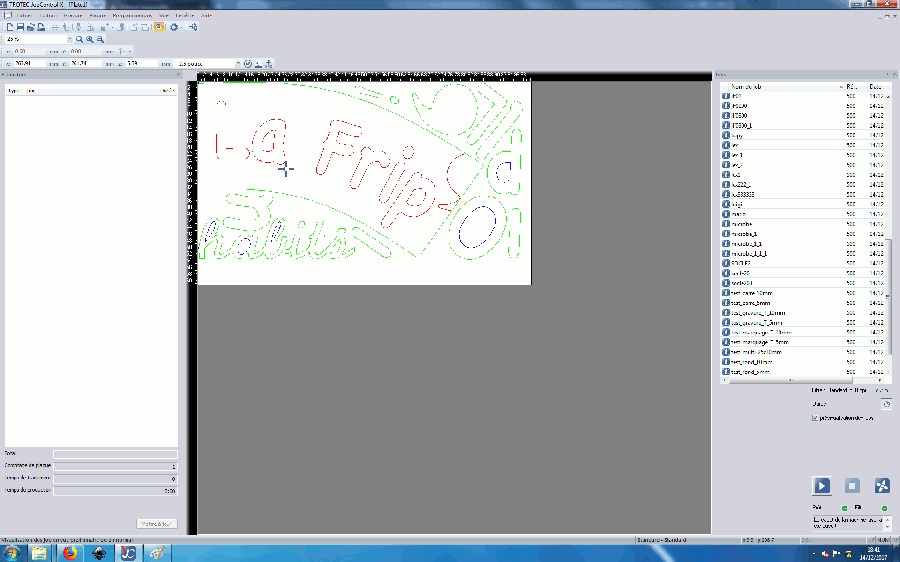
Task: Open Inkscape from the taskbar
Action: pos(99,553)
